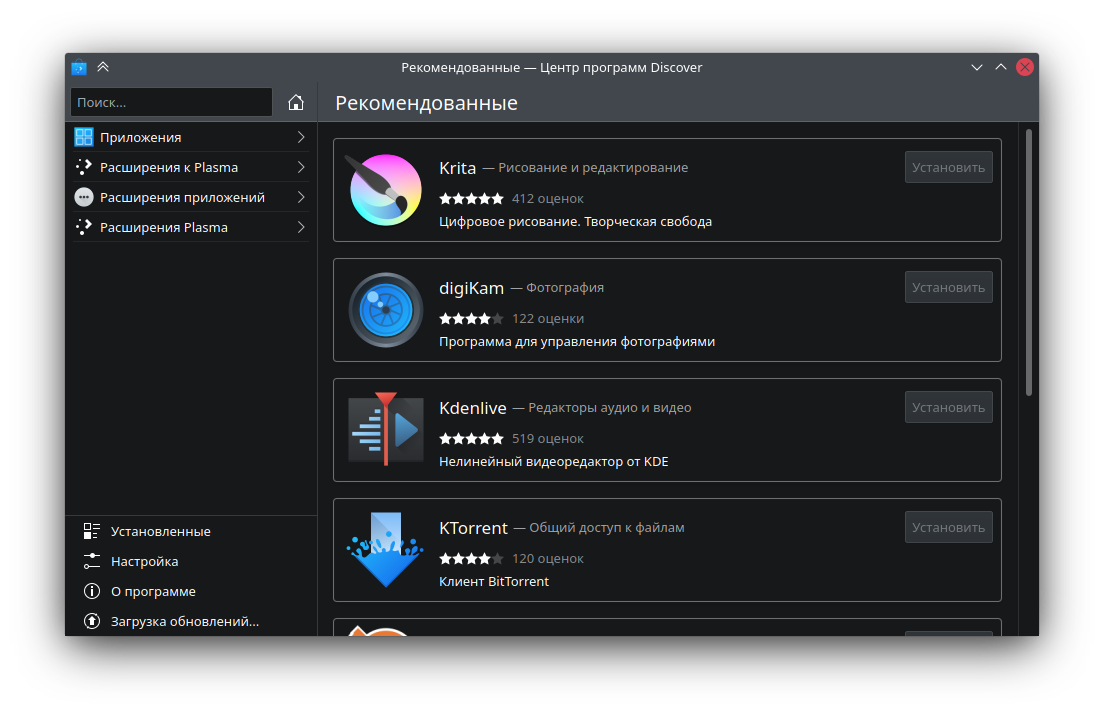Open Загрузка обновлений page

pos(191,621)
